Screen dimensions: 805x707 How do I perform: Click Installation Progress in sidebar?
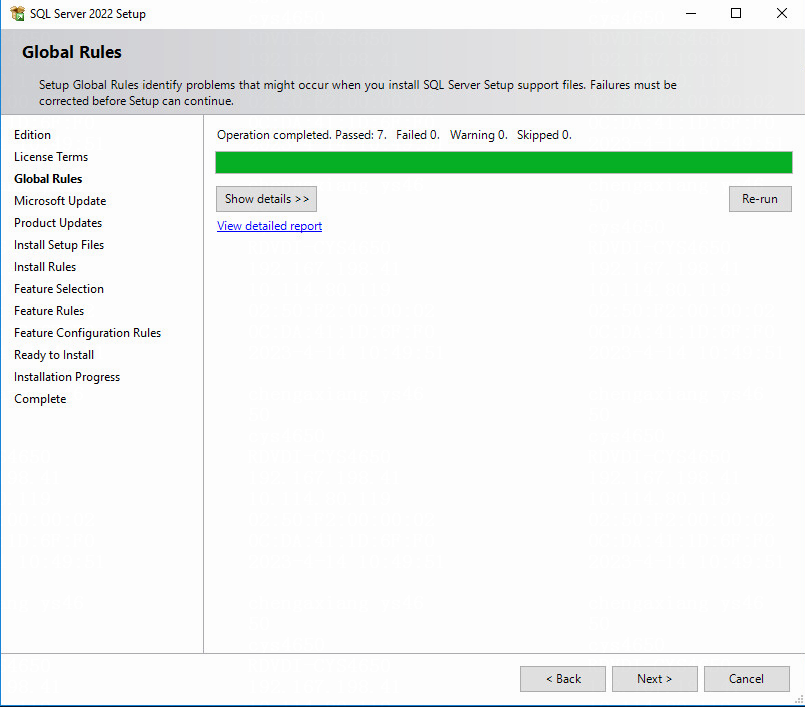[x=67, y=377]
